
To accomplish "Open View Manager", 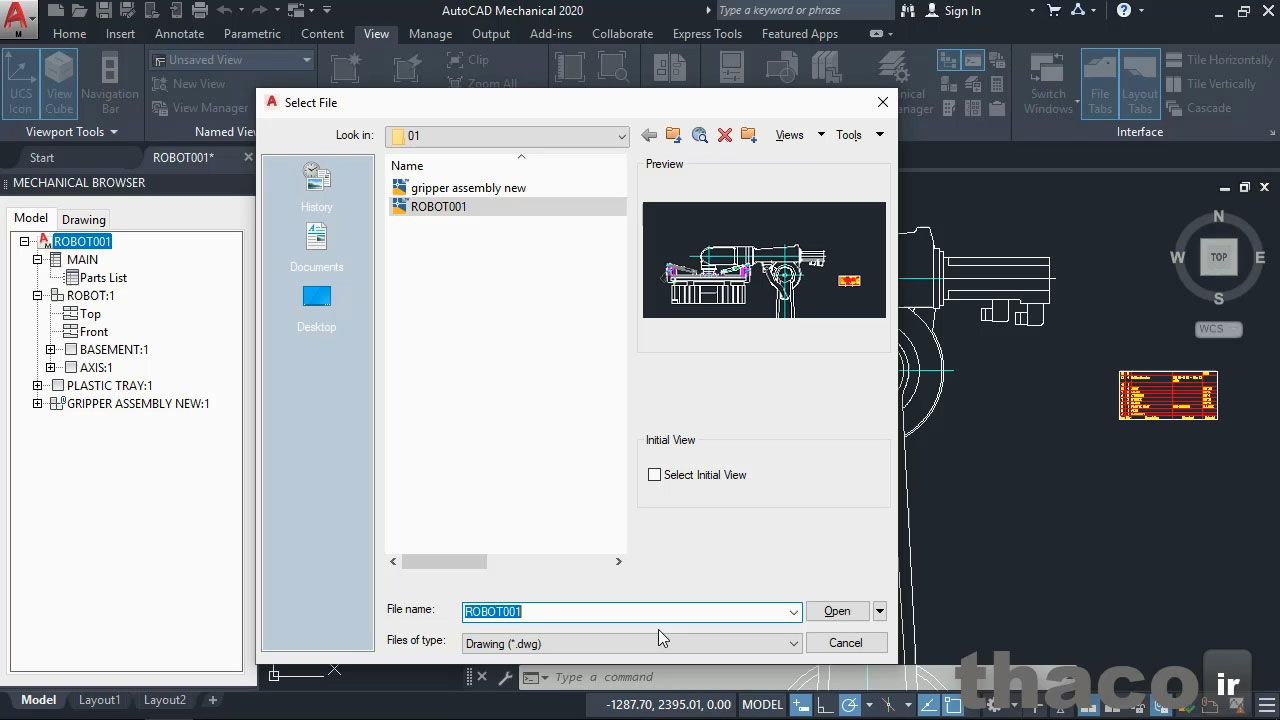I will (199, 108).
